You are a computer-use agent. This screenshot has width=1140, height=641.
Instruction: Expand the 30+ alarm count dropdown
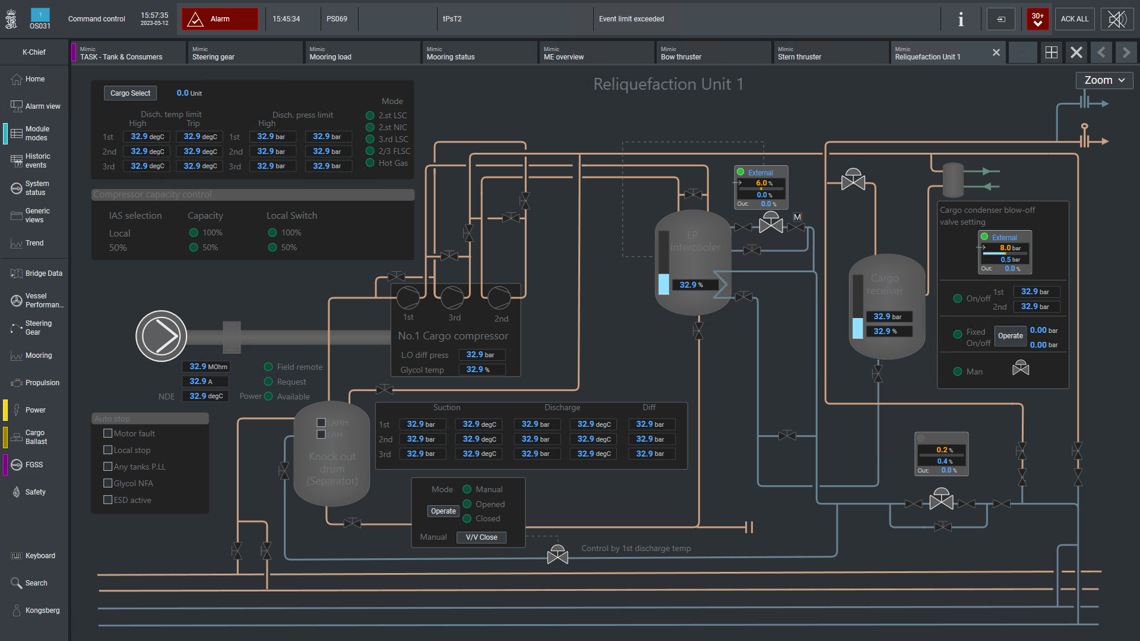click(1037, 19)
